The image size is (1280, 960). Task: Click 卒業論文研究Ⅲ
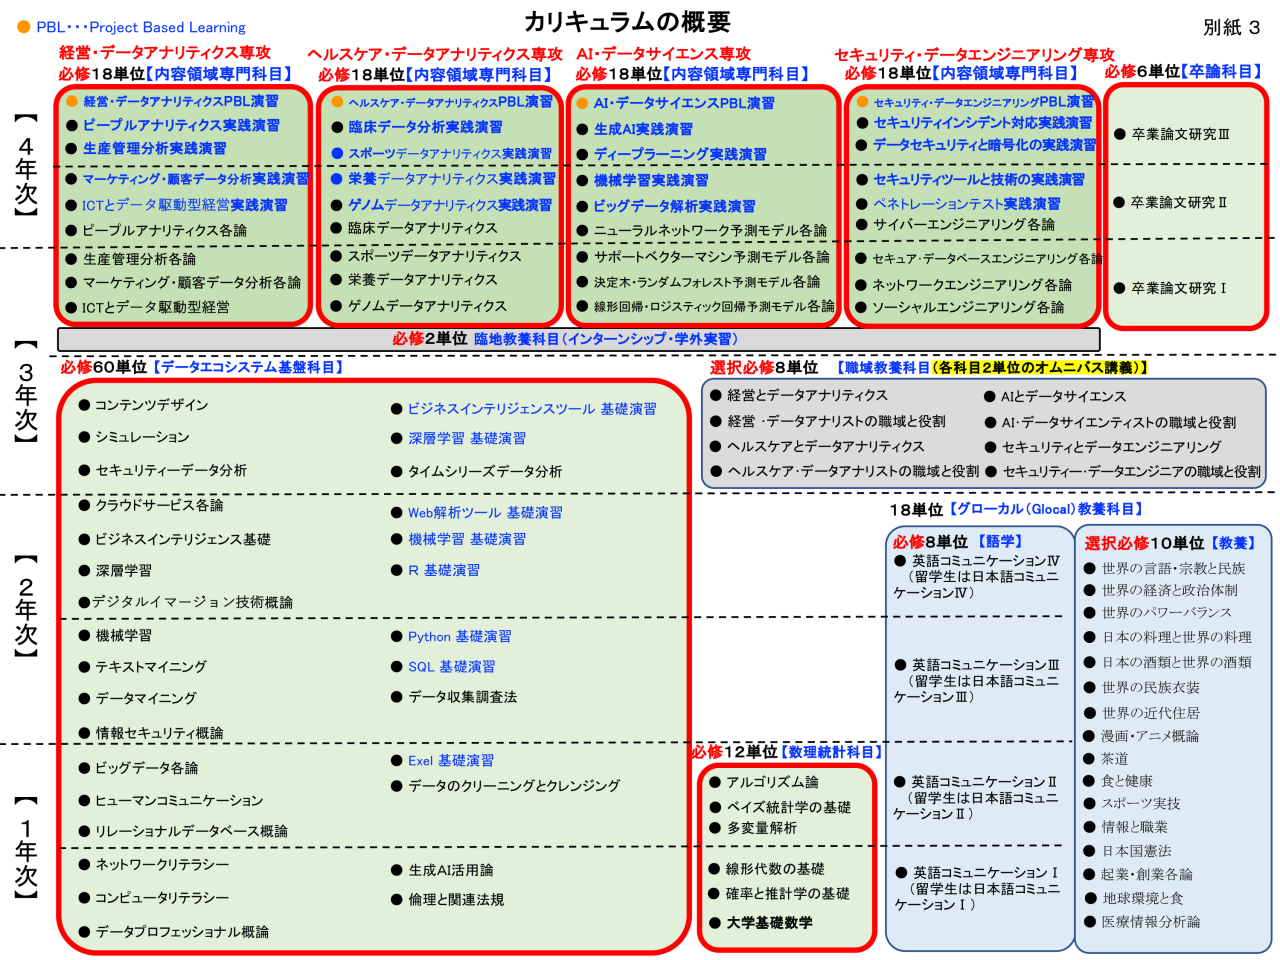coord(1180,134)
